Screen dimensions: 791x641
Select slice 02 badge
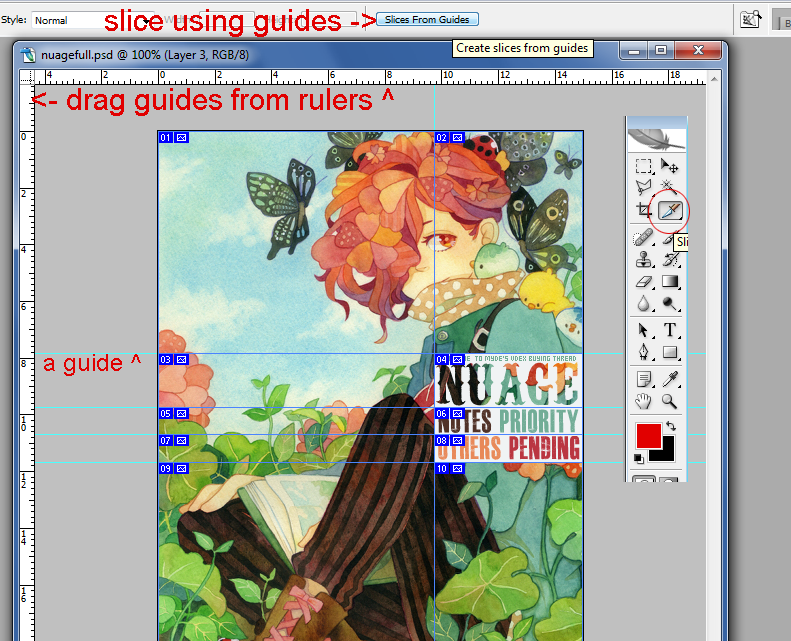(x=449, y=137)
